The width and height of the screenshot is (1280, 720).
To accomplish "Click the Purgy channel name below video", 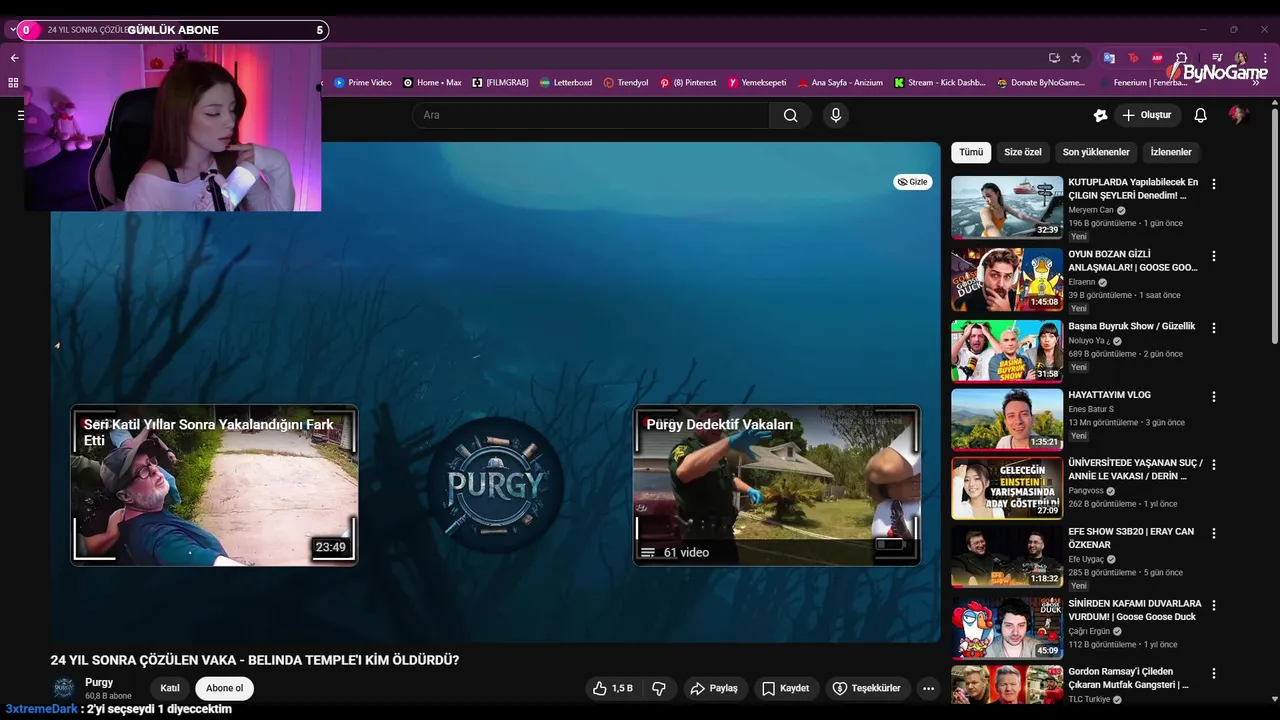I will 99,682.
